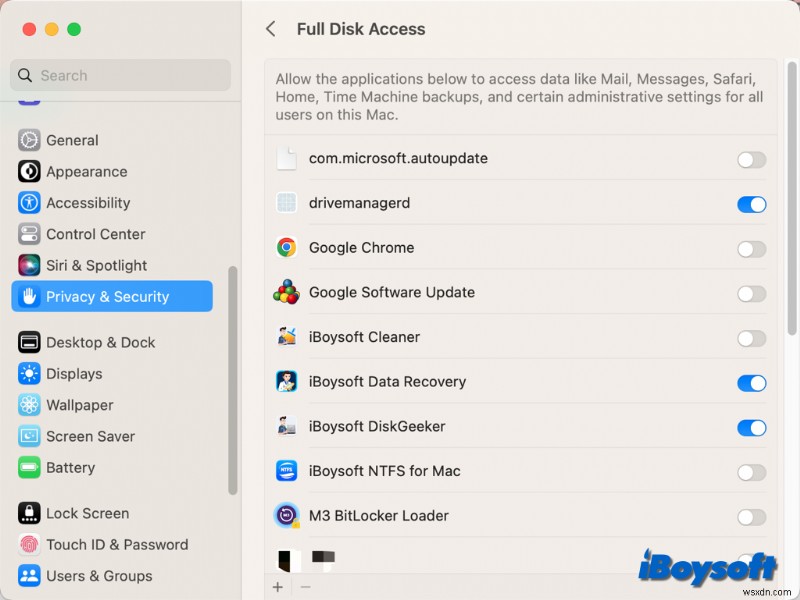This screenshot has width=800, height=600.
Task: Click the com.microsoft.autoupdate name
Action: 398,158
